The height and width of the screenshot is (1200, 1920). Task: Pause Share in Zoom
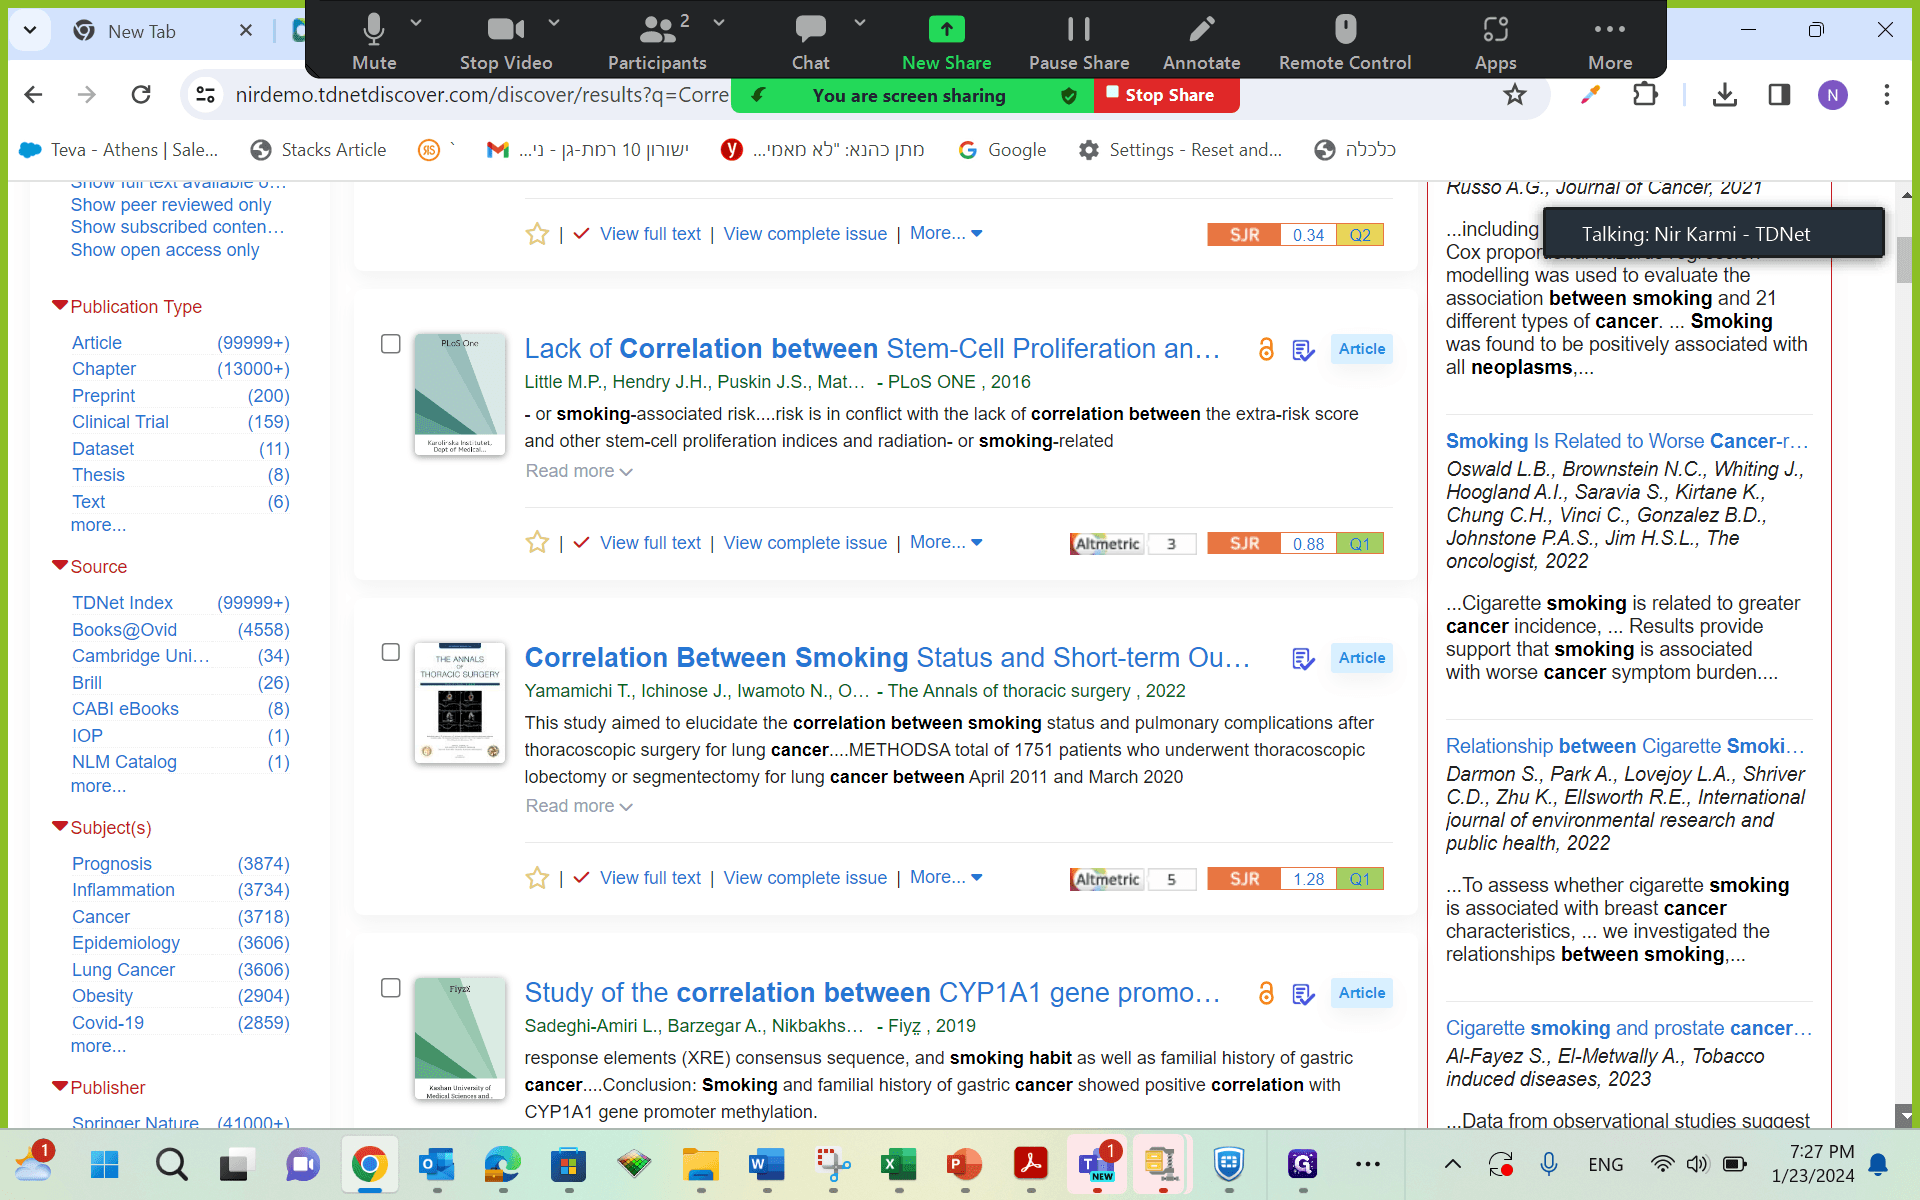tap(1079, 42)
